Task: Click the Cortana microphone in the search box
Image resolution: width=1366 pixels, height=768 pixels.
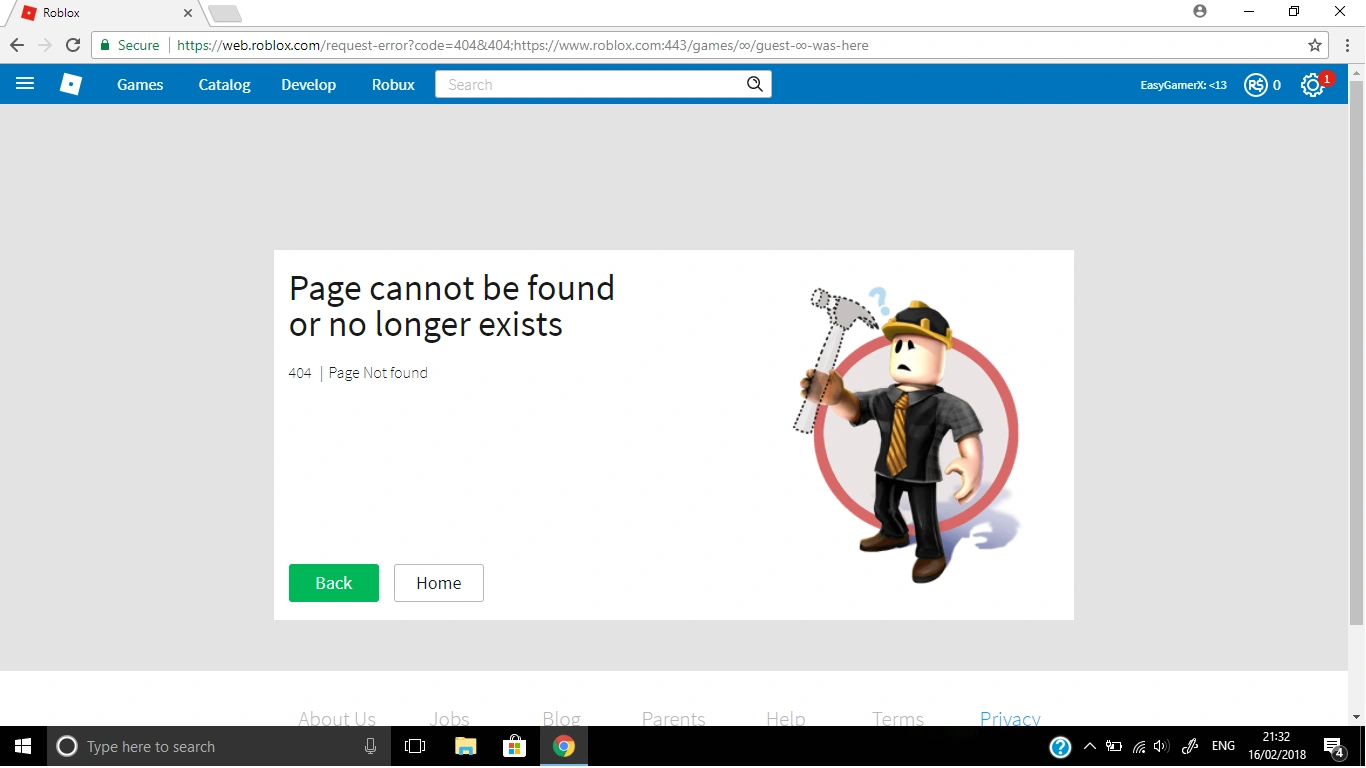Action: (371, 746)
